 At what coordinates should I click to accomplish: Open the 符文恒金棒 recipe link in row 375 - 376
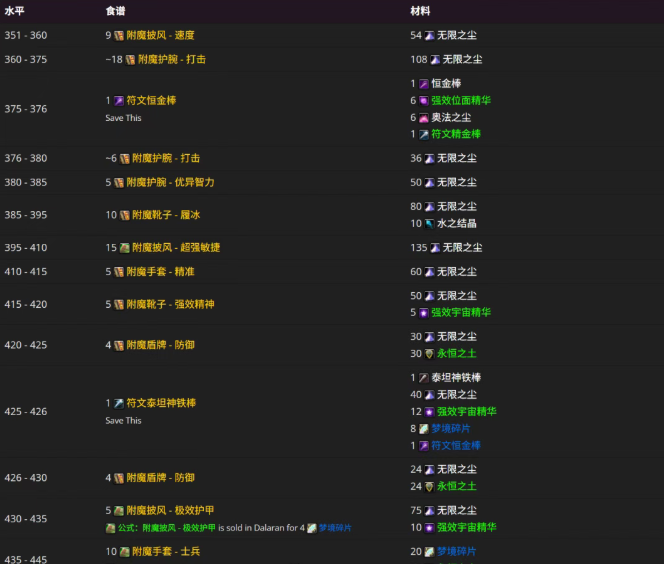(x=151, y=101)
